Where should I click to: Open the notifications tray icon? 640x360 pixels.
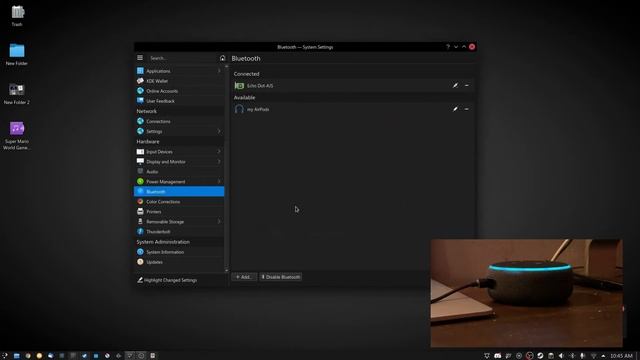(x=487, y=356)
